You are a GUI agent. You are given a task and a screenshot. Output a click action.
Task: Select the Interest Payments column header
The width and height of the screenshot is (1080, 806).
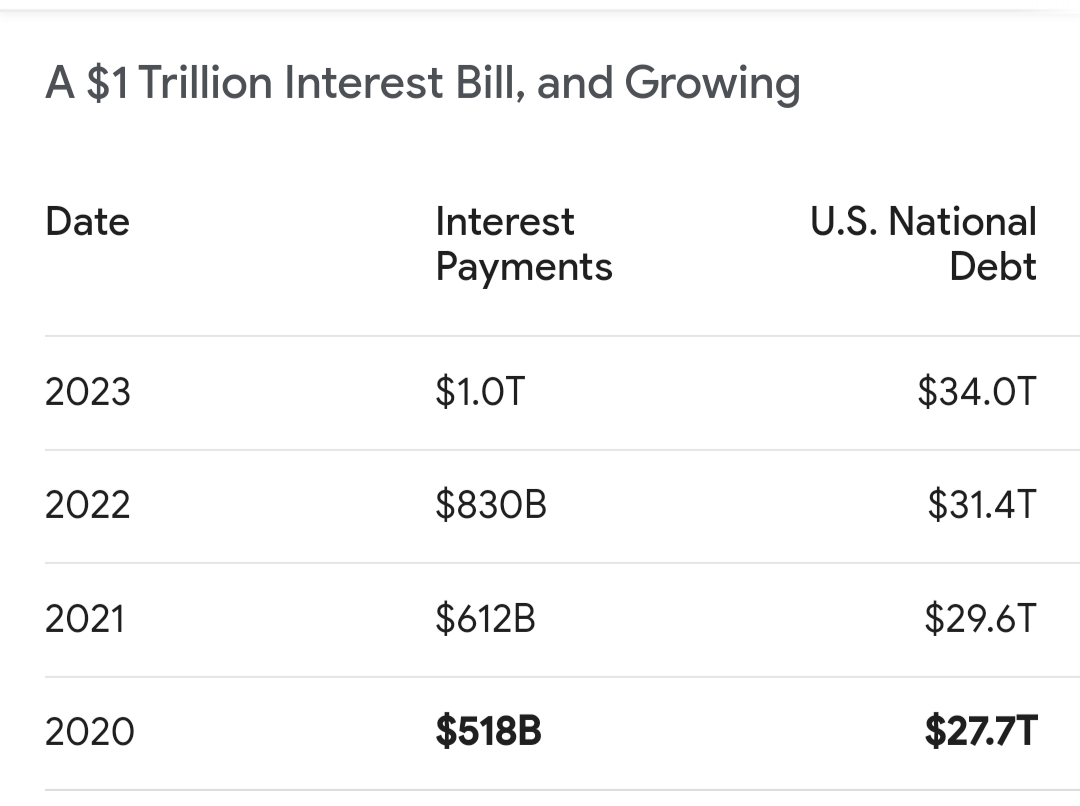[x=524, y=245]
